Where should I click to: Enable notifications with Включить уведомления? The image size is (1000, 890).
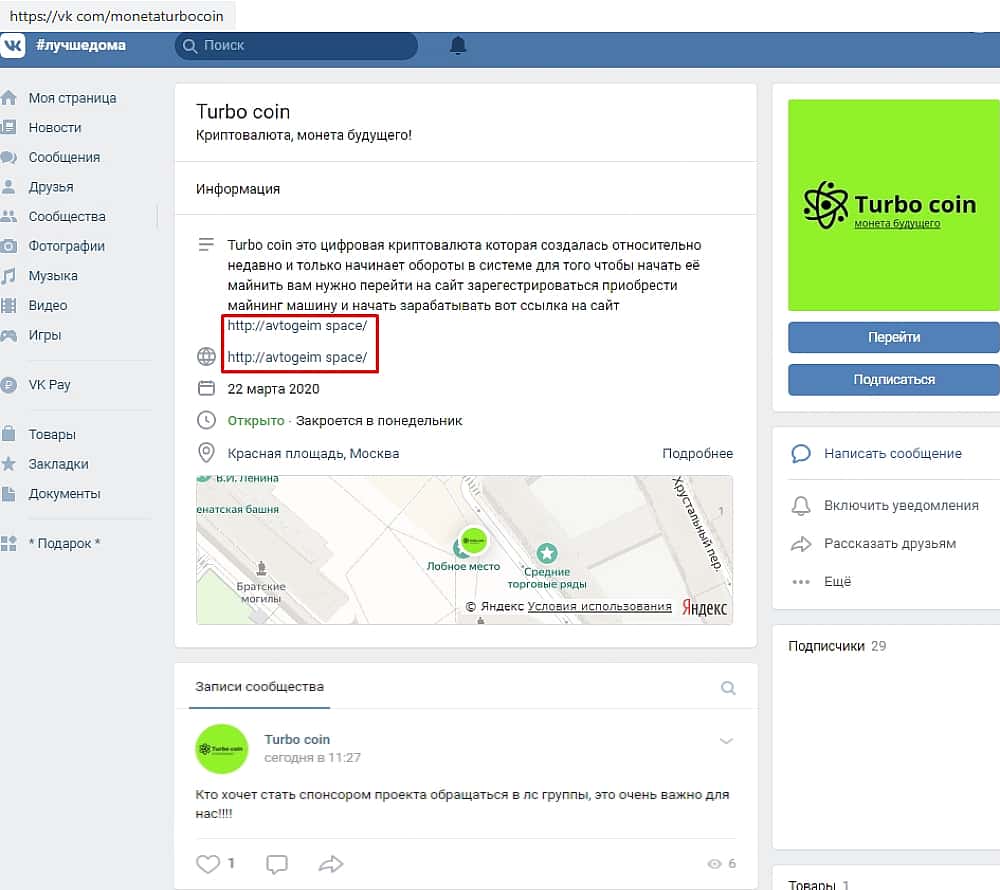900,505
